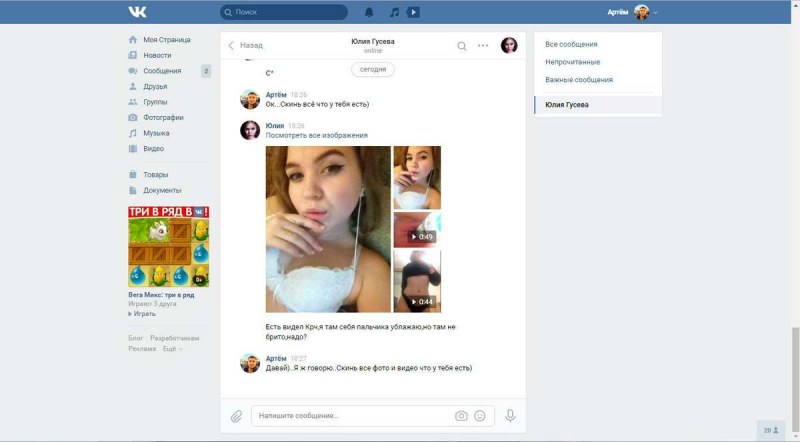Screen dimensions: 800x442
Task: Go back with the Назад button
Action: pos(246,45)
